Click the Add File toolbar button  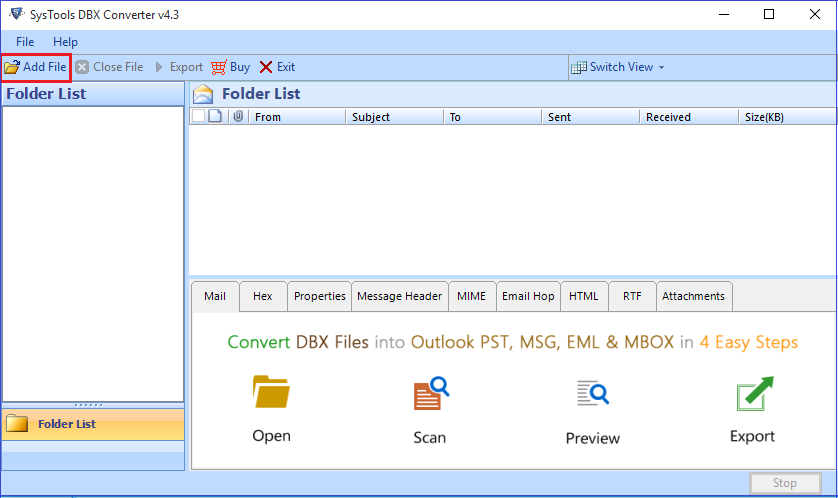click(x=35, y=67)
